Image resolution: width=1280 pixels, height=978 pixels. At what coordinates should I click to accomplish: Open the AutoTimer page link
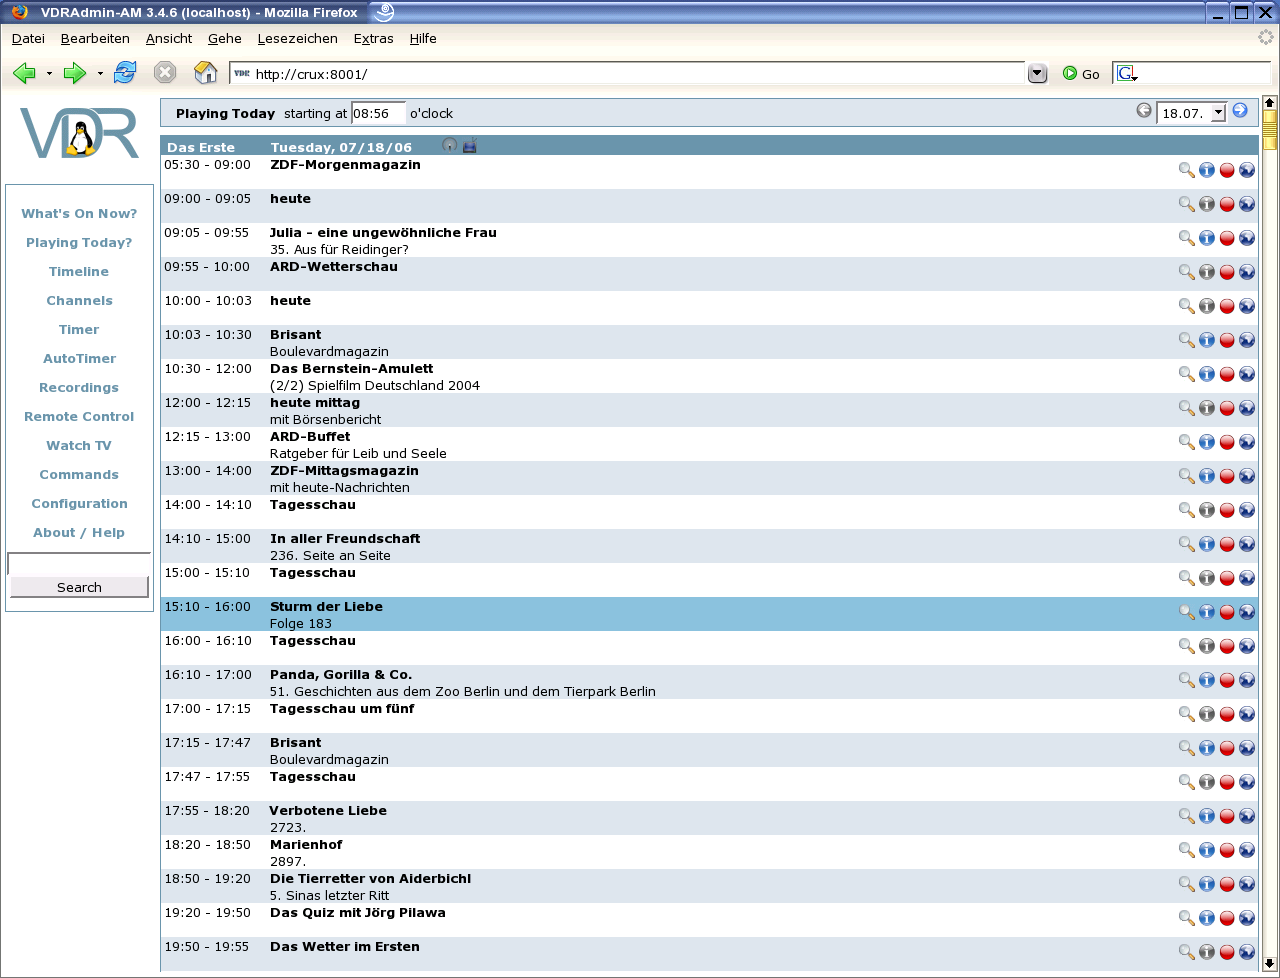(79, 359)
